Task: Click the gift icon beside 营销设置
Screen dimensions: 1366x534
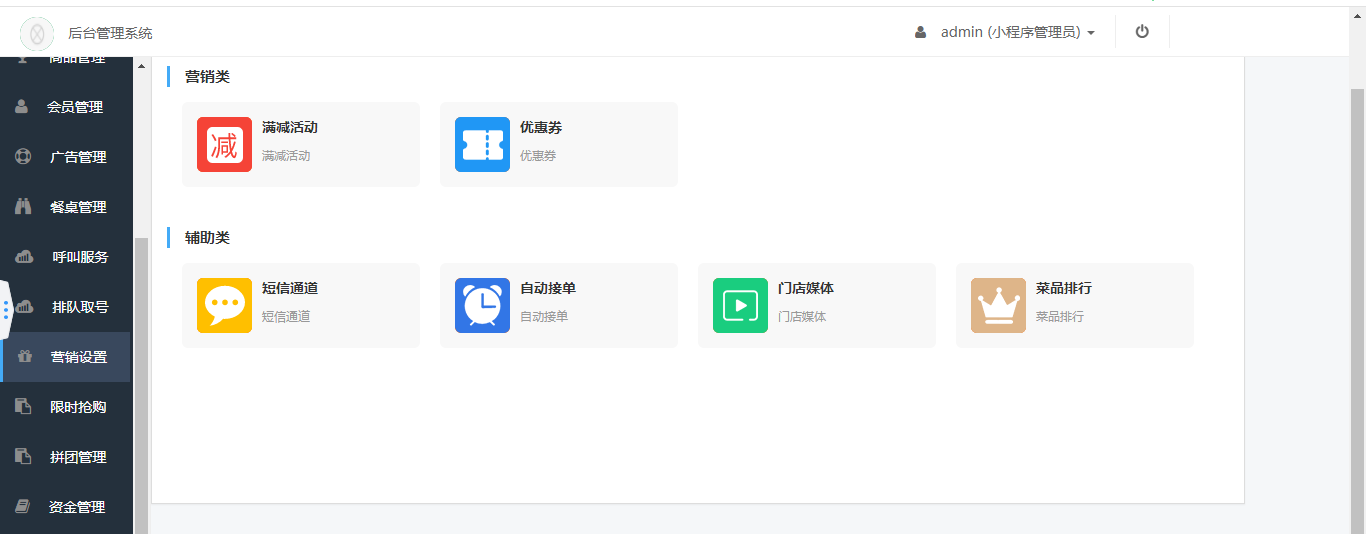Action: click(x=25, y=357)
